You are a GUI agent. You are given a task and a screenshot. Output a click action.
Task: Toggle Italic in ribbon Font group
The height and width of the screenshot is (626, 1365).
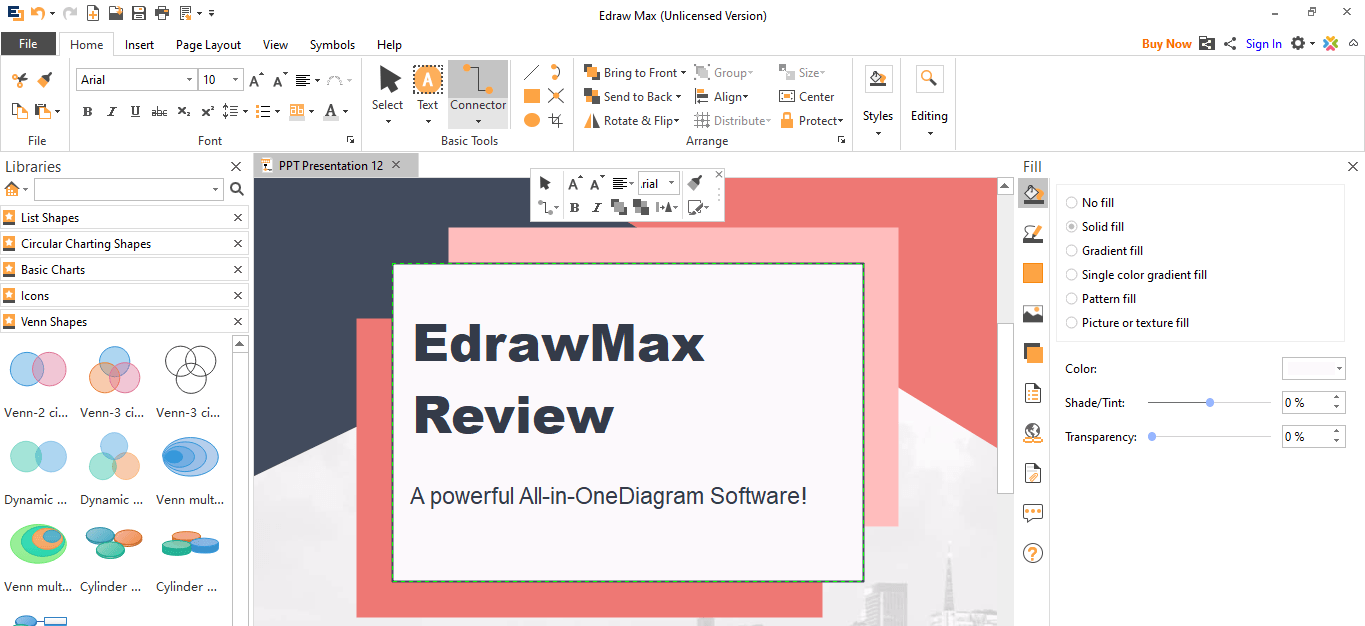click(x=111, y=111)
